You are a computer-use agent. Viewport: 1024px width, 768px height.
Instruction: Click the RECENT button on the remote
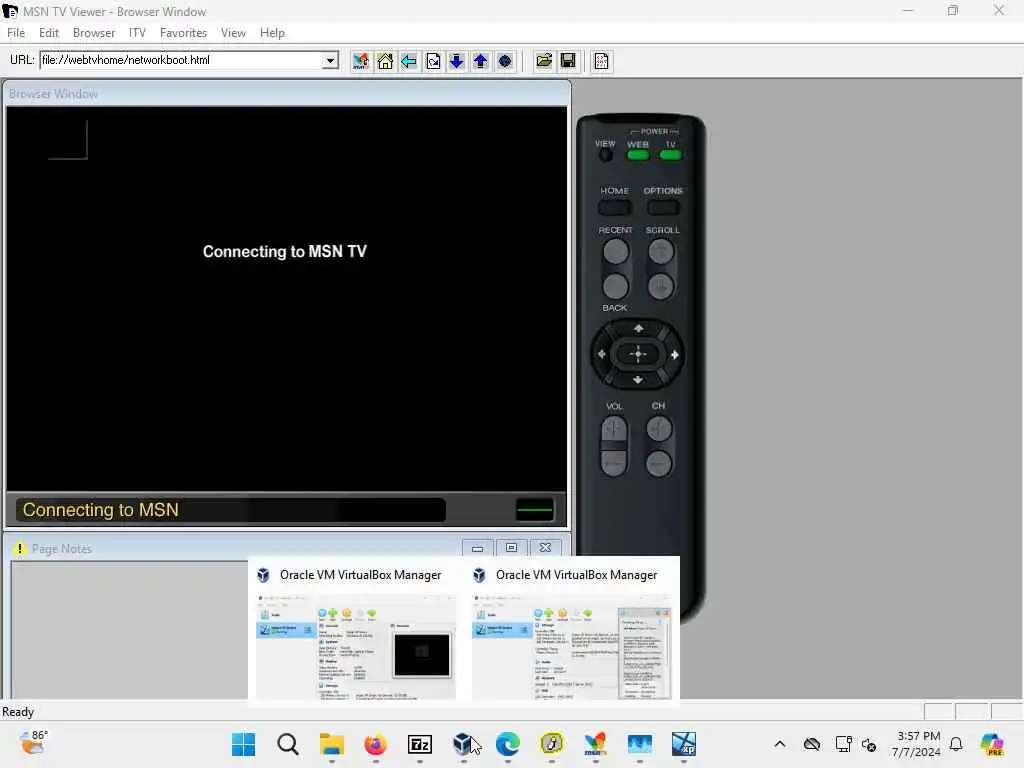tap(616, 251)
